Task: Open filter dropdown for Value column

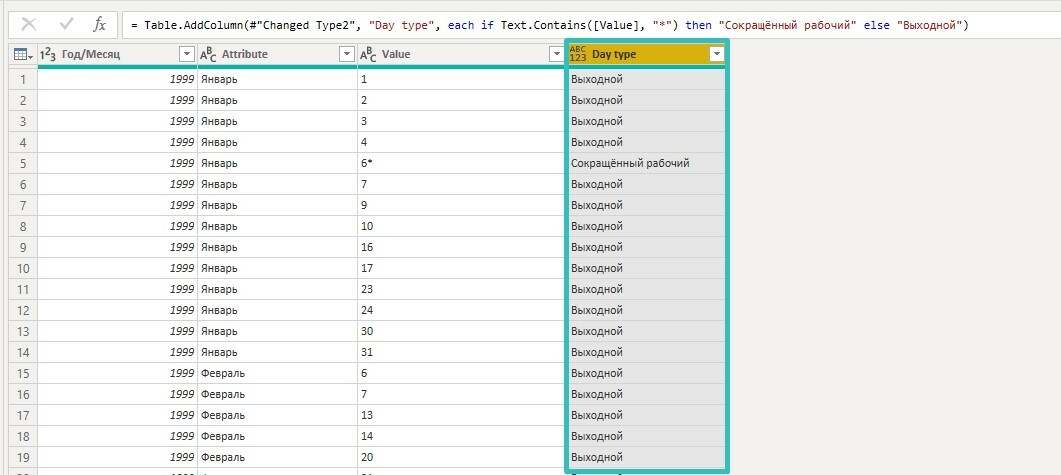Action: pyautogui.click(x=556, y=55)
